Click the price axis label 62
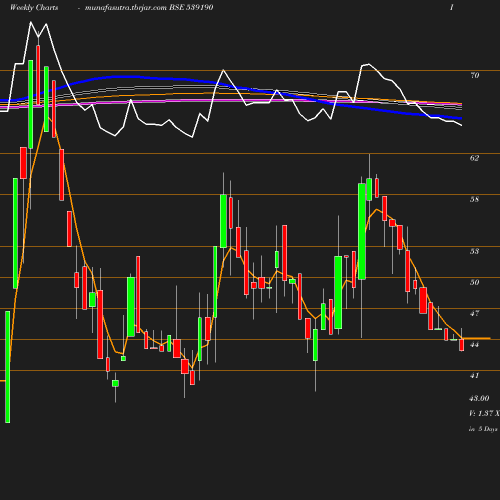The height and width of the screenshot is (500, 500). [474, 158]
